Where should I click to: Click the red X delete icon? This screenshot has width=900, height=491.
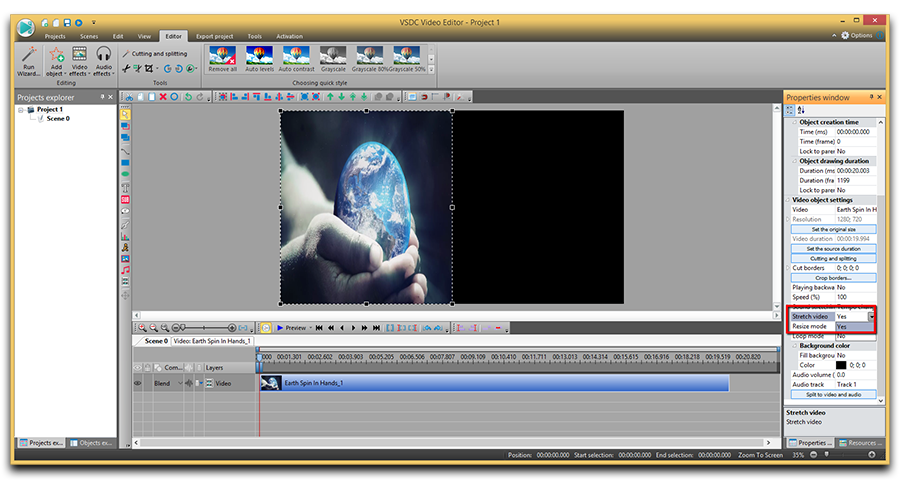[163, 97]
